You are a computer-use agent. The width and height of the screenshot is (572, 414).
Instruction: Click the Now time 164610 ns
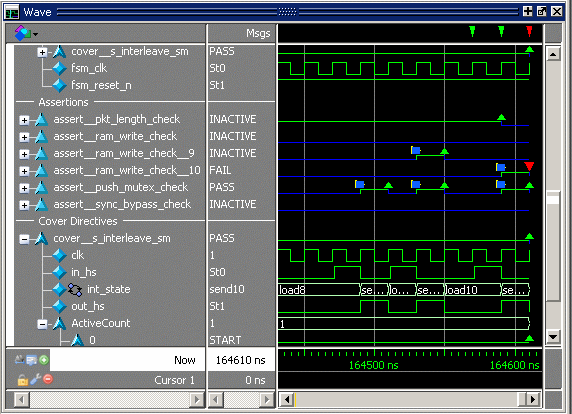(x=240, y=360)
